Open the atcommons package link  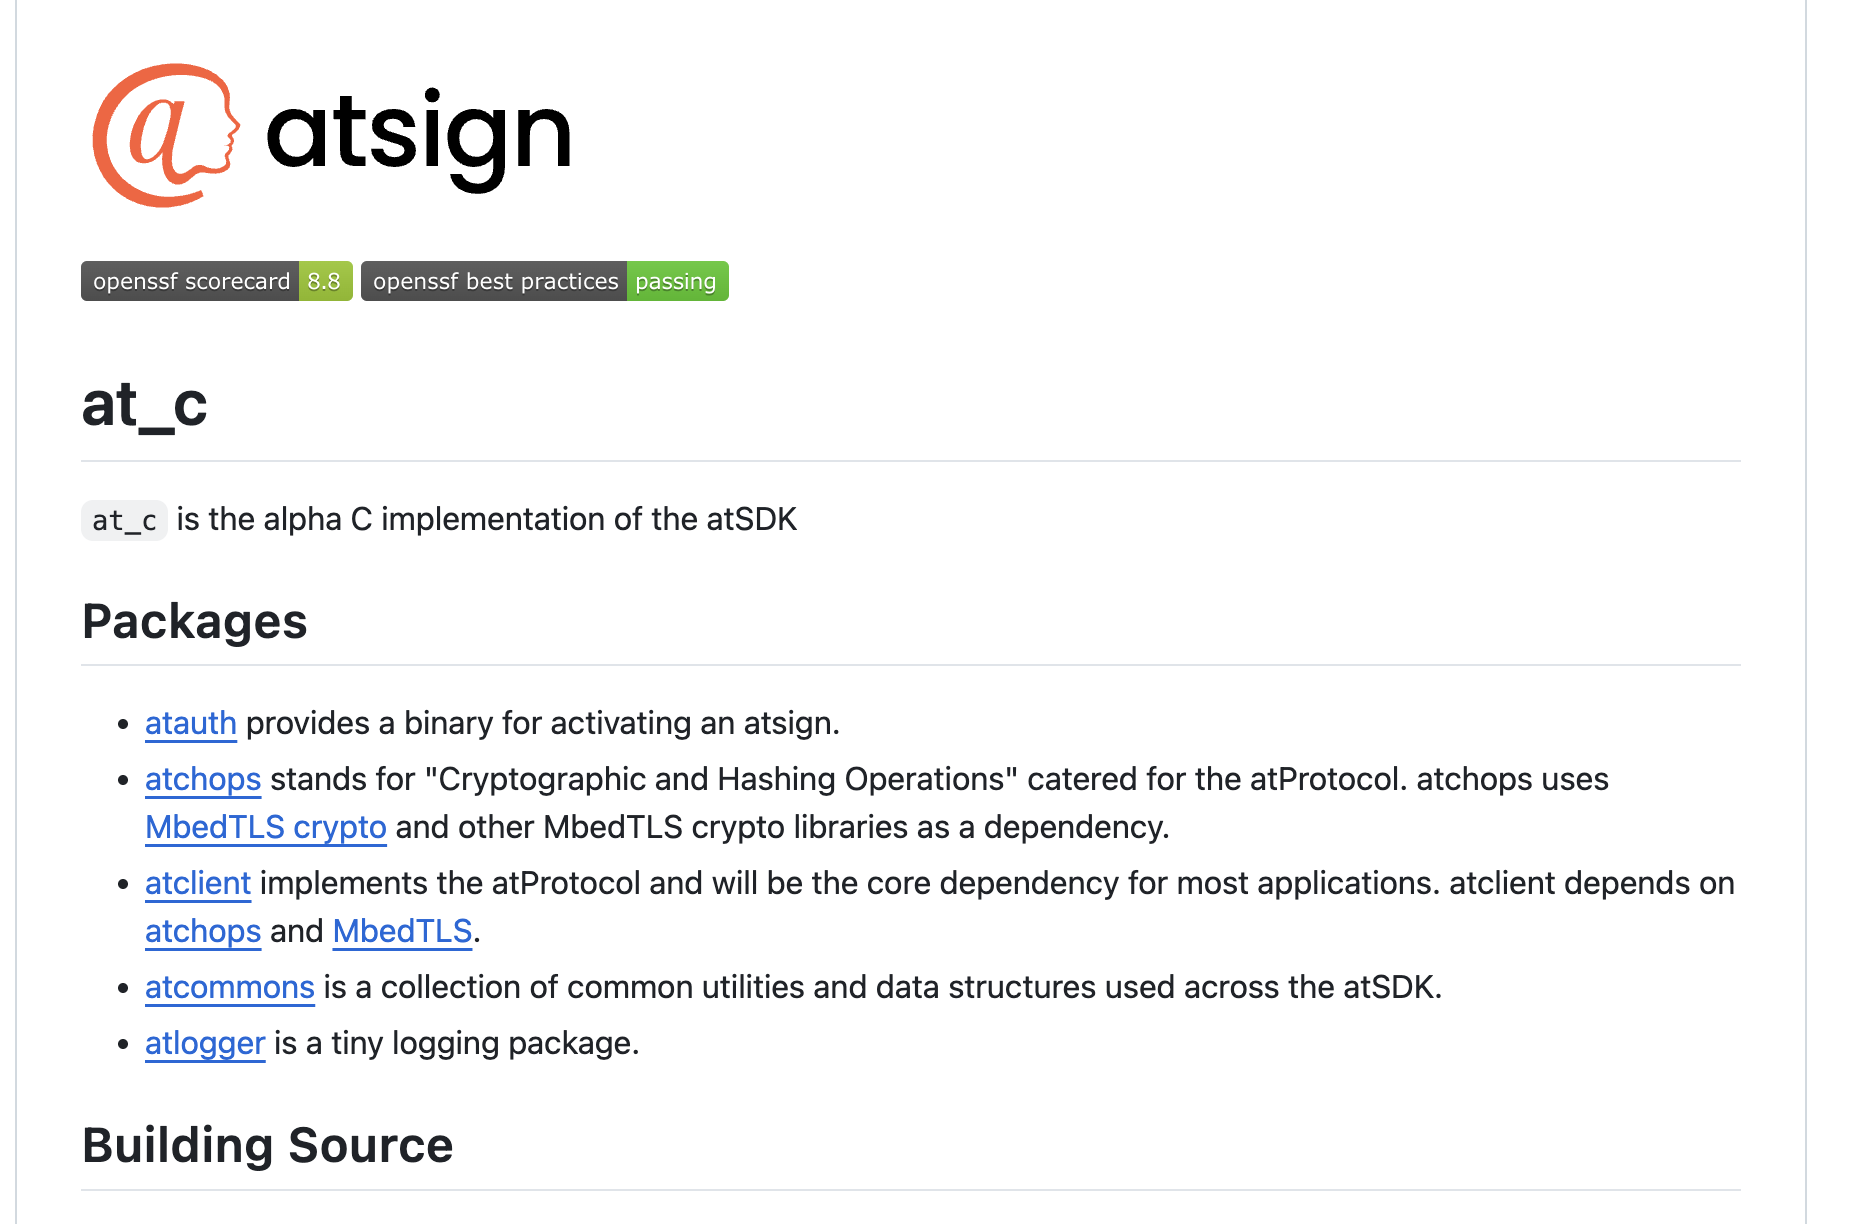pos(230,987)
